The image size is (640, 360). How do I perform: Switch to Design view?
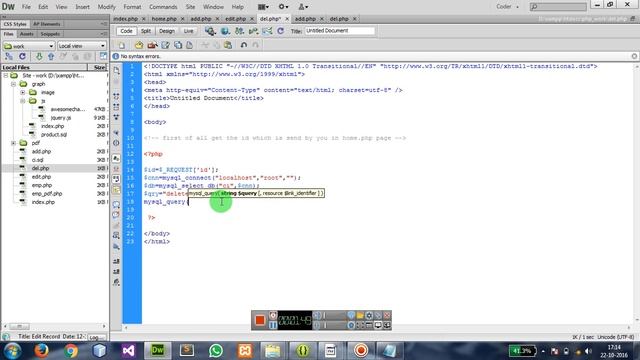point(167,31)
